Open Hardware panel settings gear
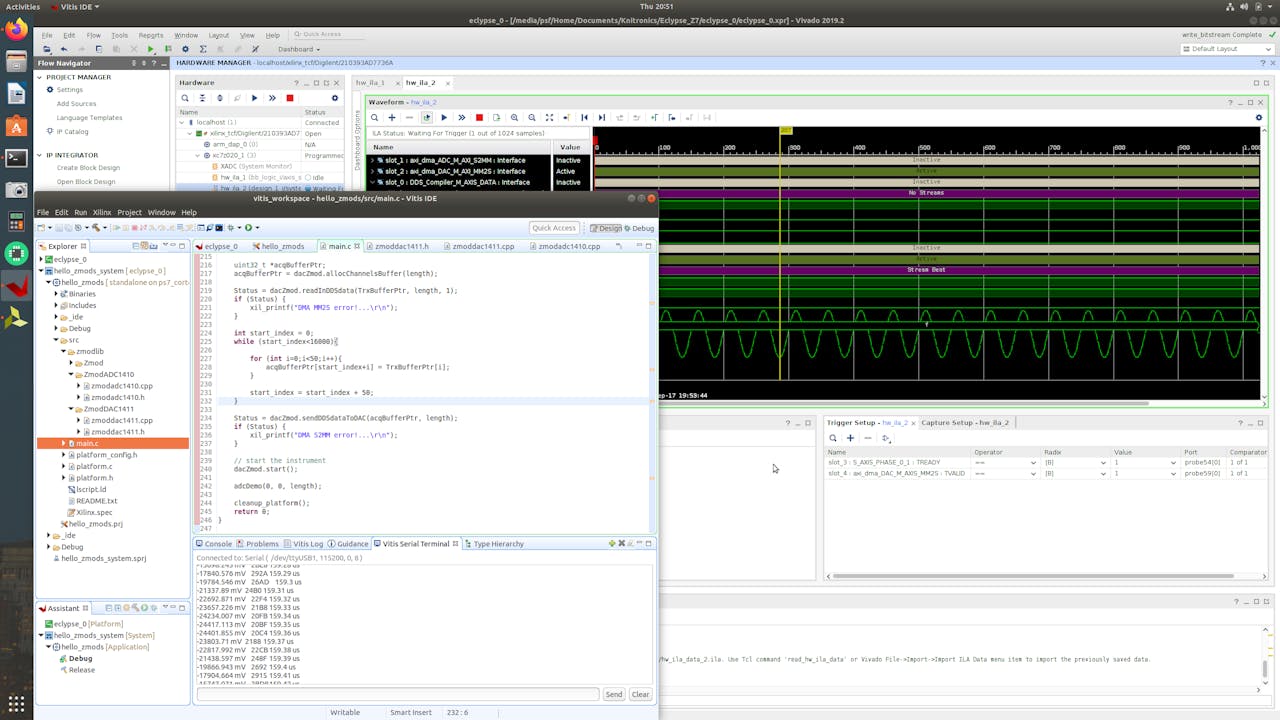The image size is (1280, 720). tap(335, 98)
